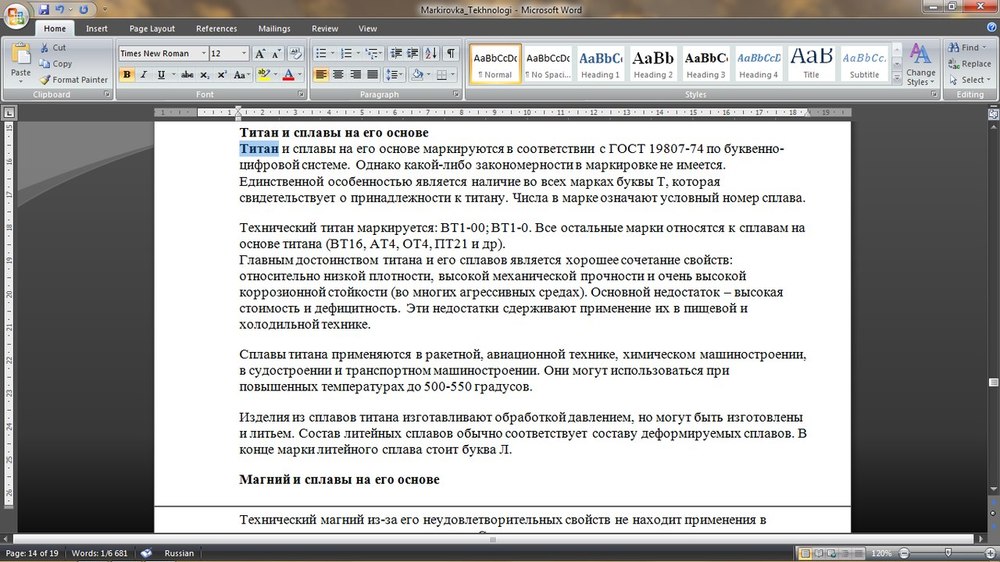Toggle superscript formatting
Image resolution: width=1000 pixels, height=562 pixels.
coord(221,75)
